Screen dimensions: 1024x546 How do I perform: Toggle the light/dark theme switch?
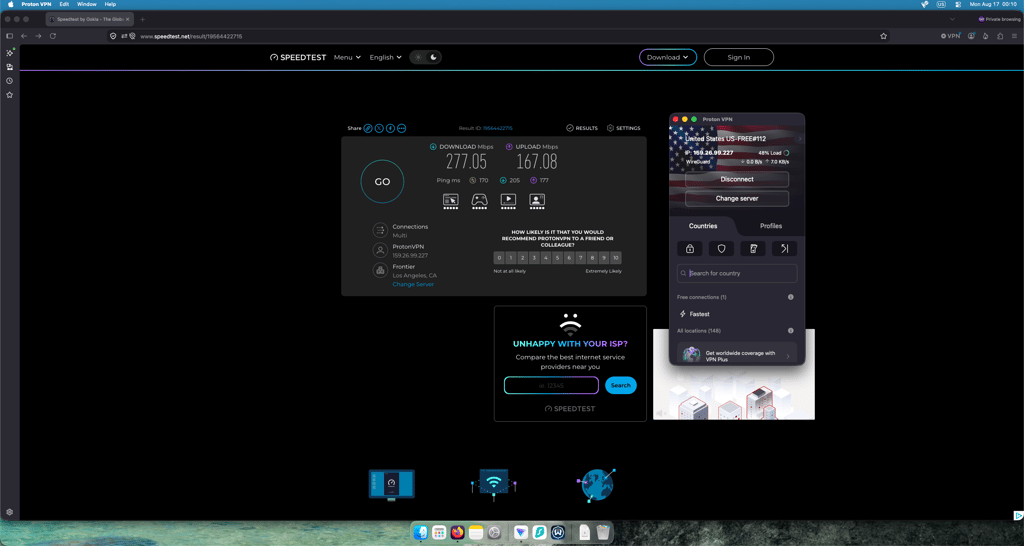425,57
